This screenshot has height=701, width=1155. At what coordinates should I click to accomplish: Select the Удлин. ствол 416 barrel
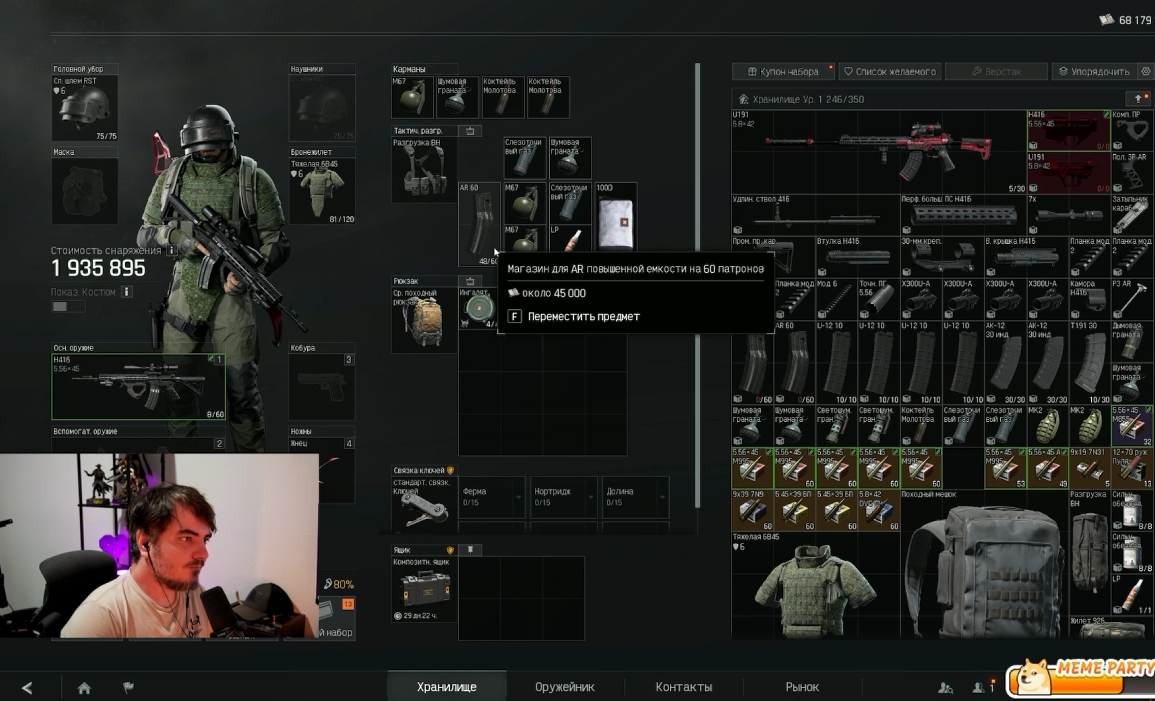tap(816, 215)
